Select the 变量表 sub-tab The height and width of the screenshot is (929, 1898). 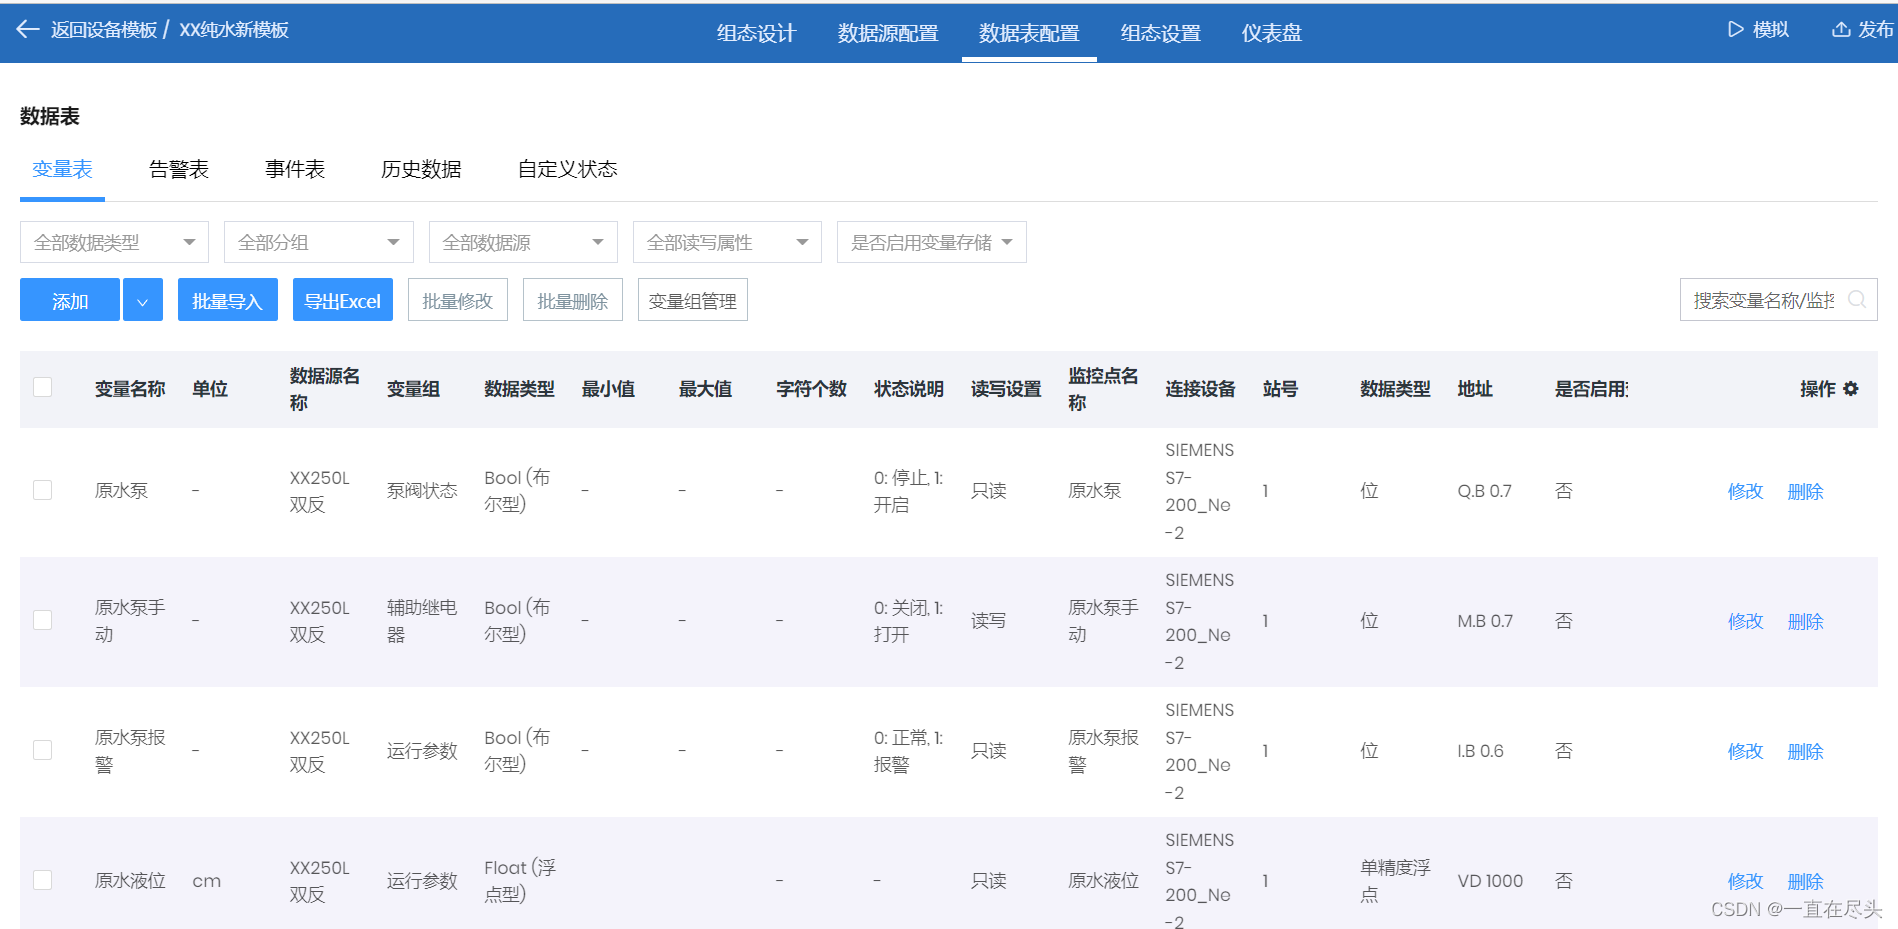pos(62,169)
